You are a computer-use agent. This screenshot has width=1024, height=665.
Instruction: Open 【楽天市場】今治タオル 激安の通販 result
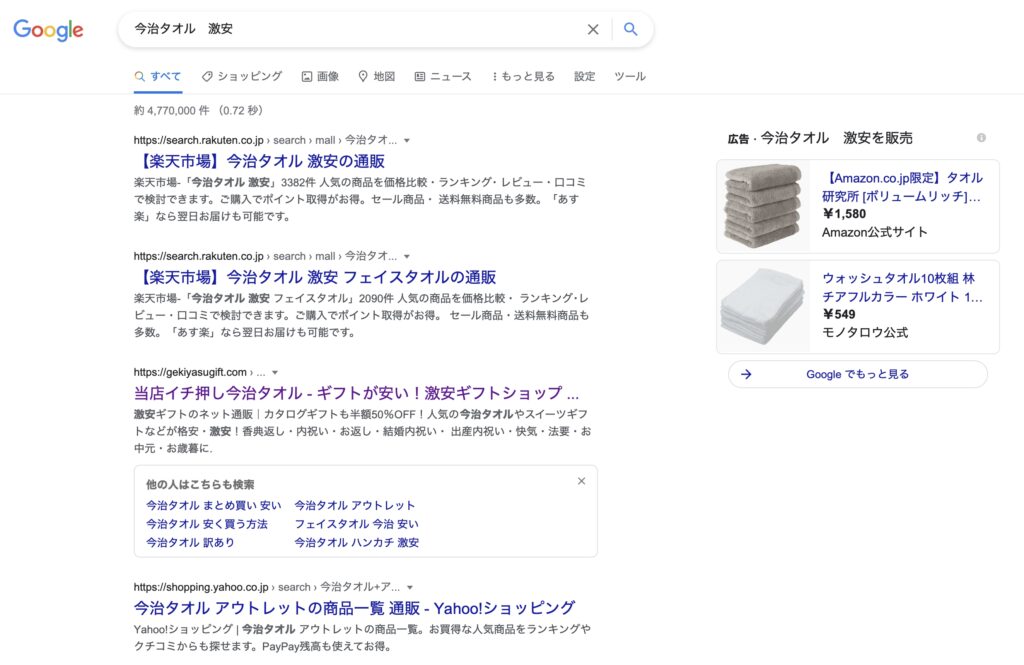pyautogui.click(x=261, y=161)
